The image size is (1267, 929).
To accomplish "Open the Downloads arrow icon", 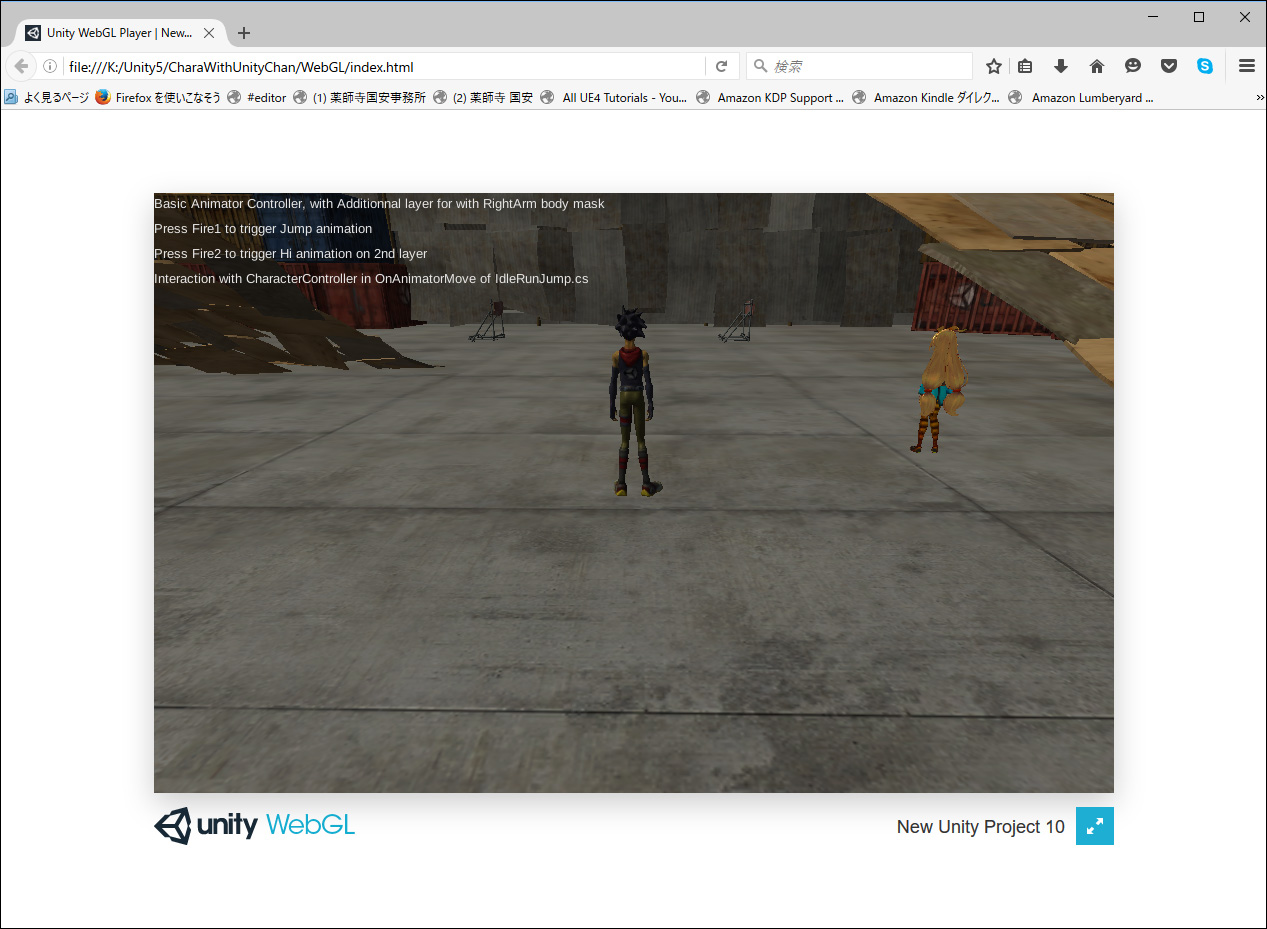I will [x=1060, y=65].
